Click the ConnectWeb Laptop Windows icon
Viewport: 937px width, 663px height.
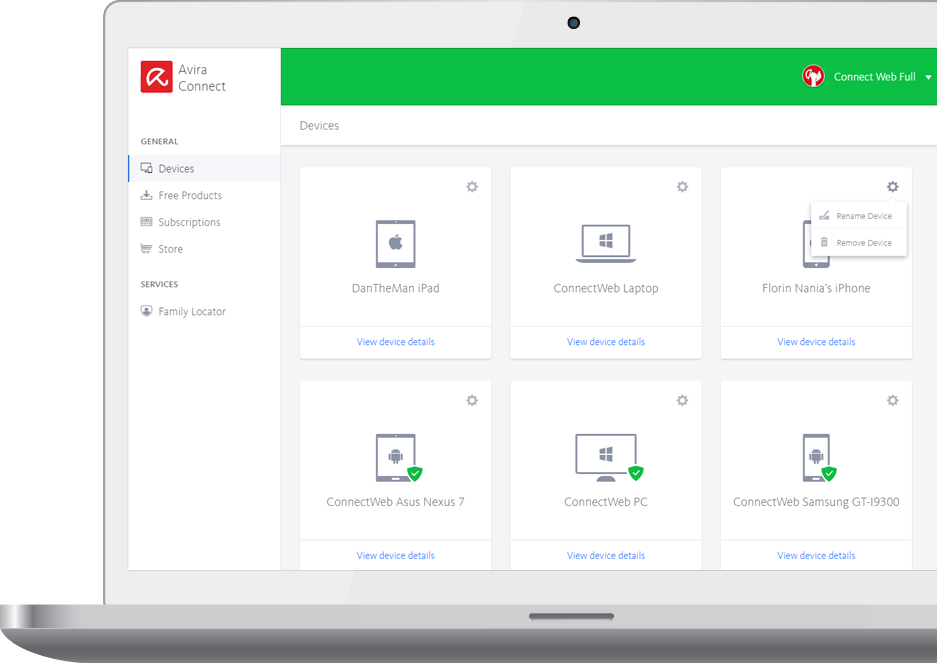606,243
